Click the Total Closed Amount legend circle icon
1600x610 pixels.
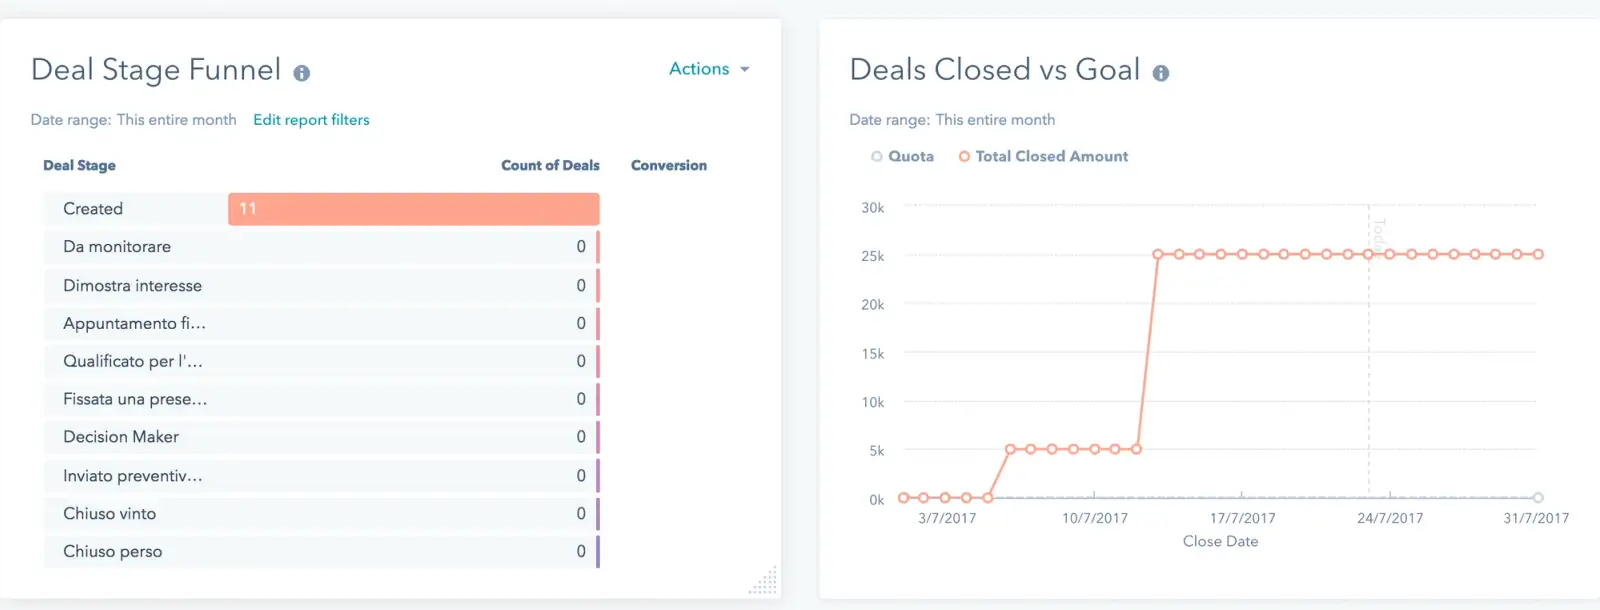coord(964,156)
